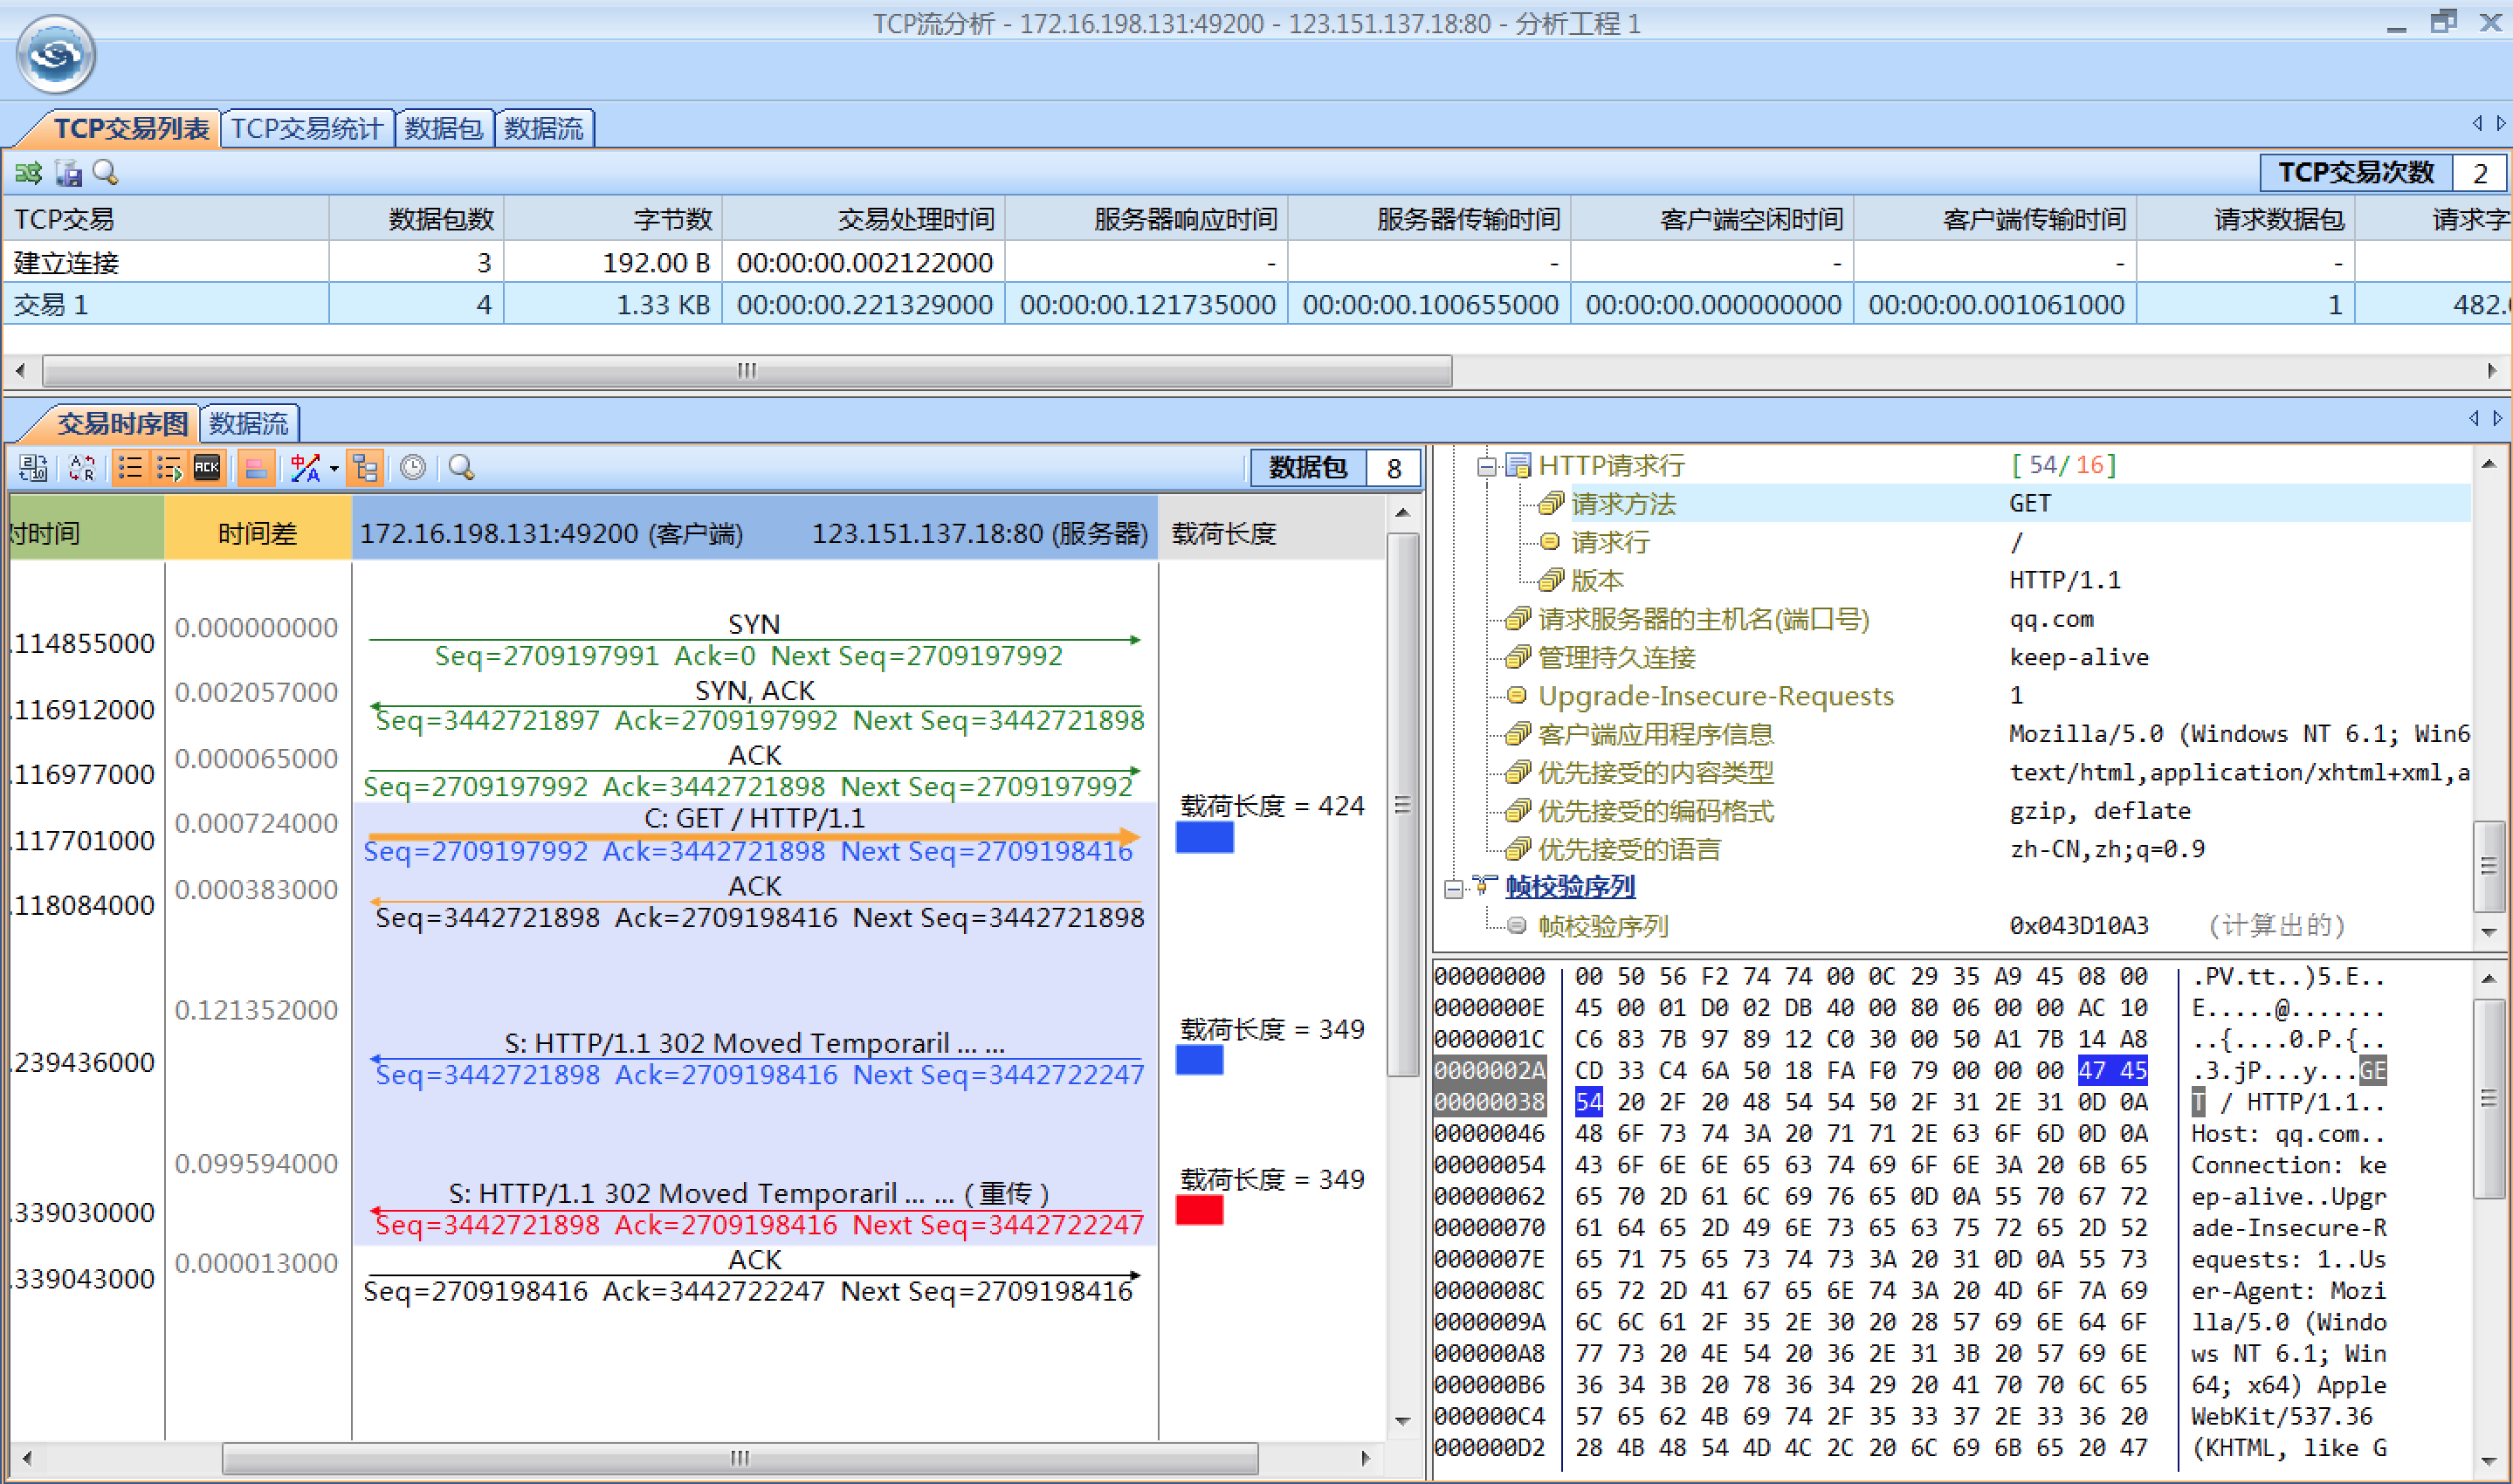Click the clock time display icon

pyautogui.click(x=413, y=468)
